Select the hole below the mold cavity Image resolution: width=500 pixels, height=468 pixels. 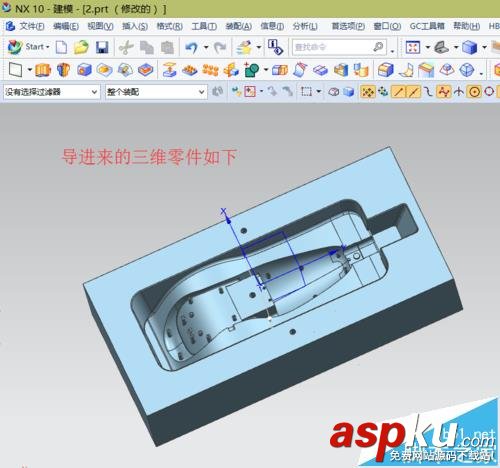(293, 332)
